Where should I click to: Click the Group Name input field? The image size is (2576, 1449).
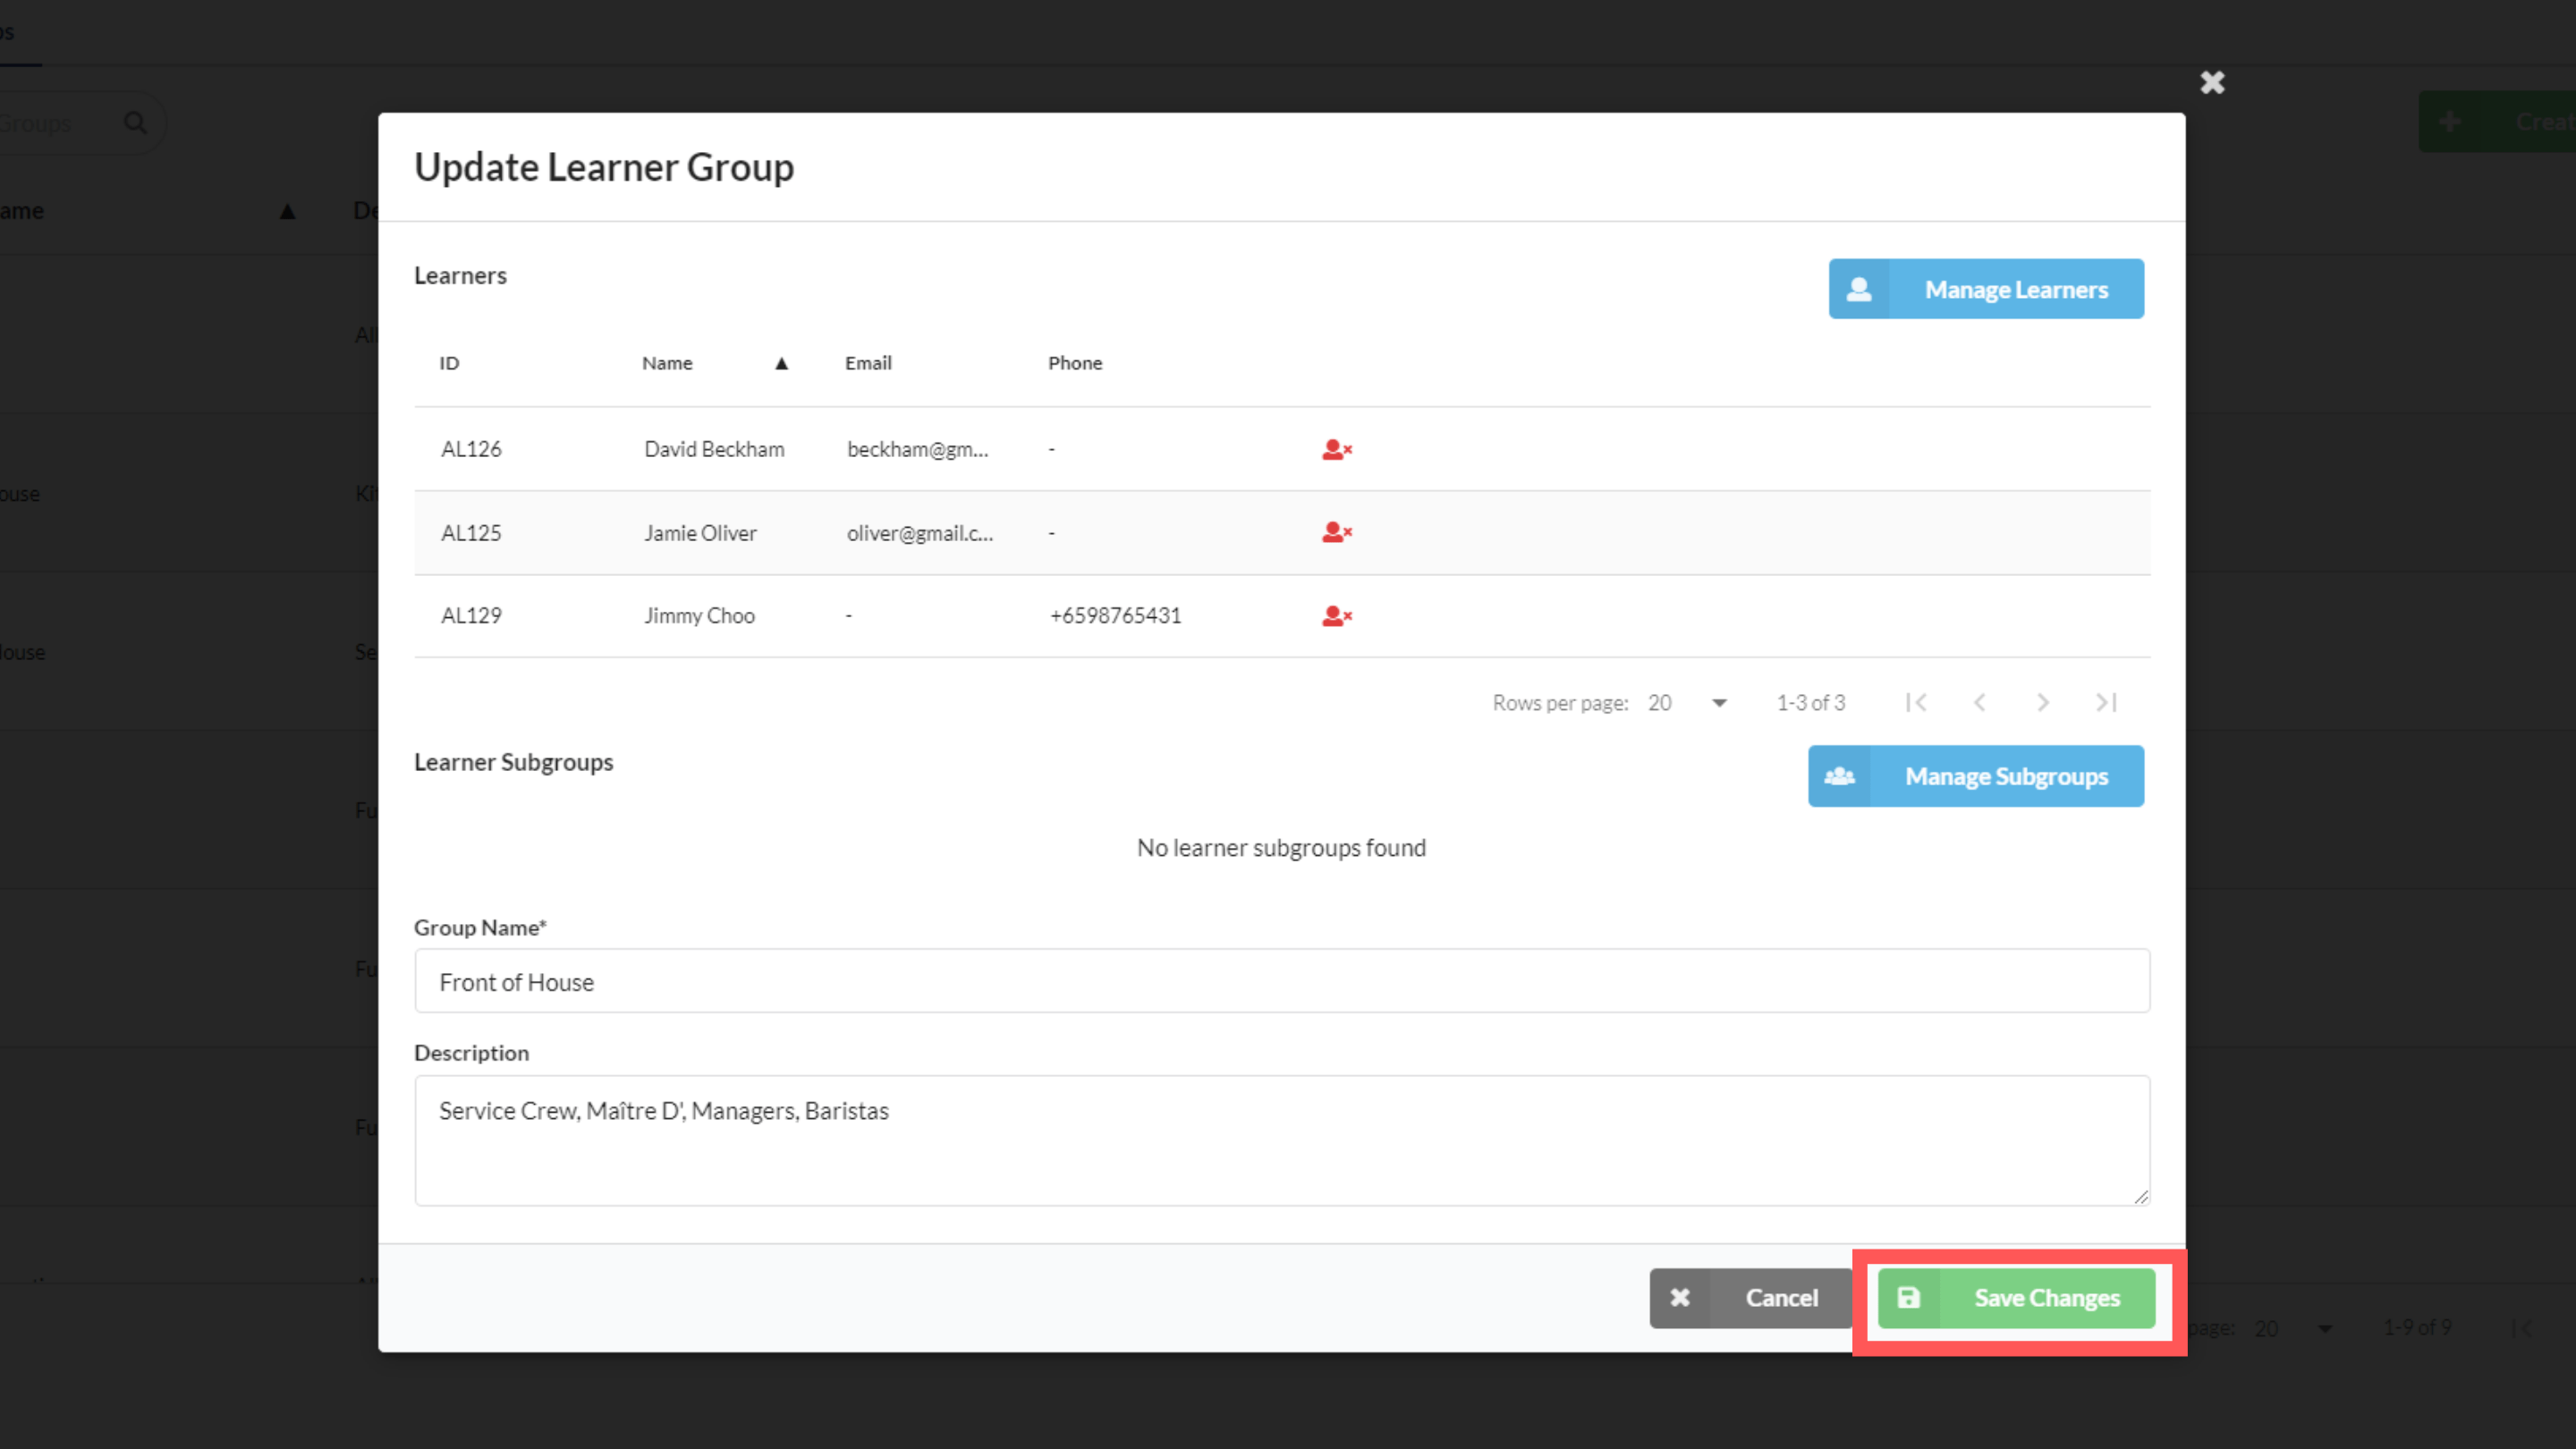point(1281,981)
